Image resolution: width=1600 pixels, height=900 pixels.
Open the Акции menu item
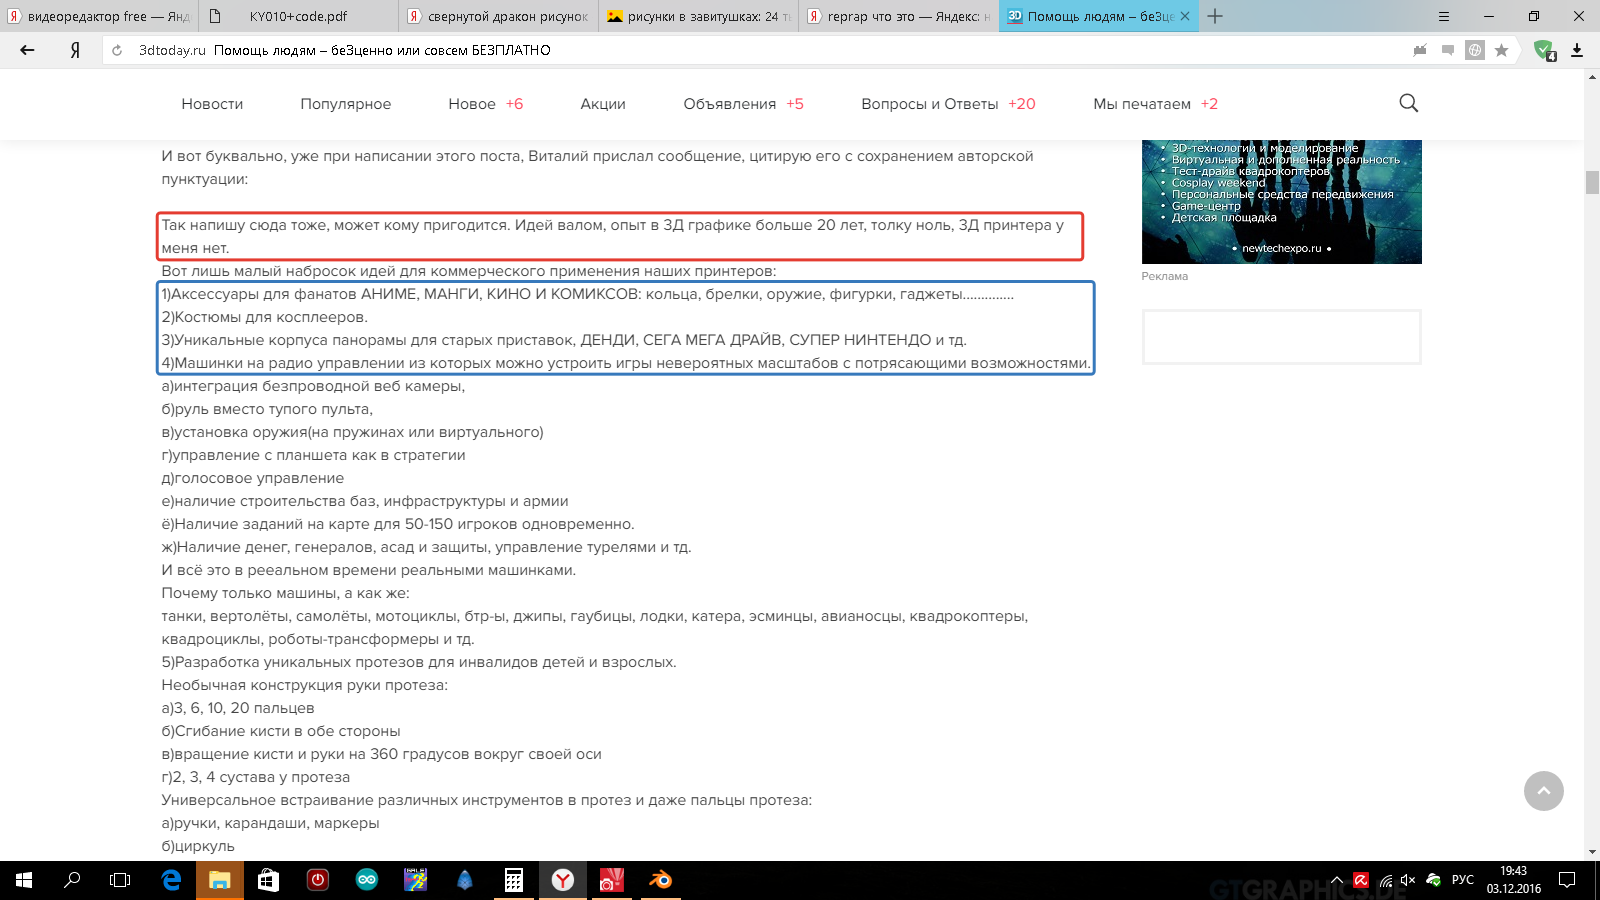coord(603,104)
